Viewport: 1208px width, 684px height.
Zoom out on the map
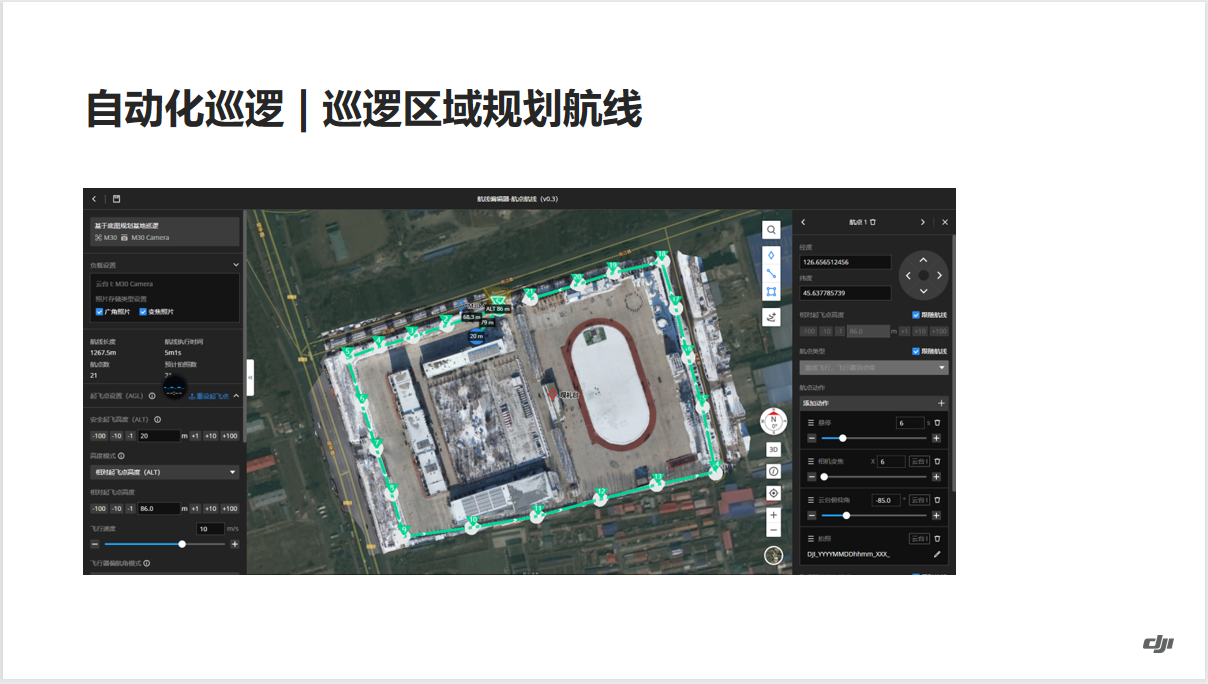click(x=773, y=530)
